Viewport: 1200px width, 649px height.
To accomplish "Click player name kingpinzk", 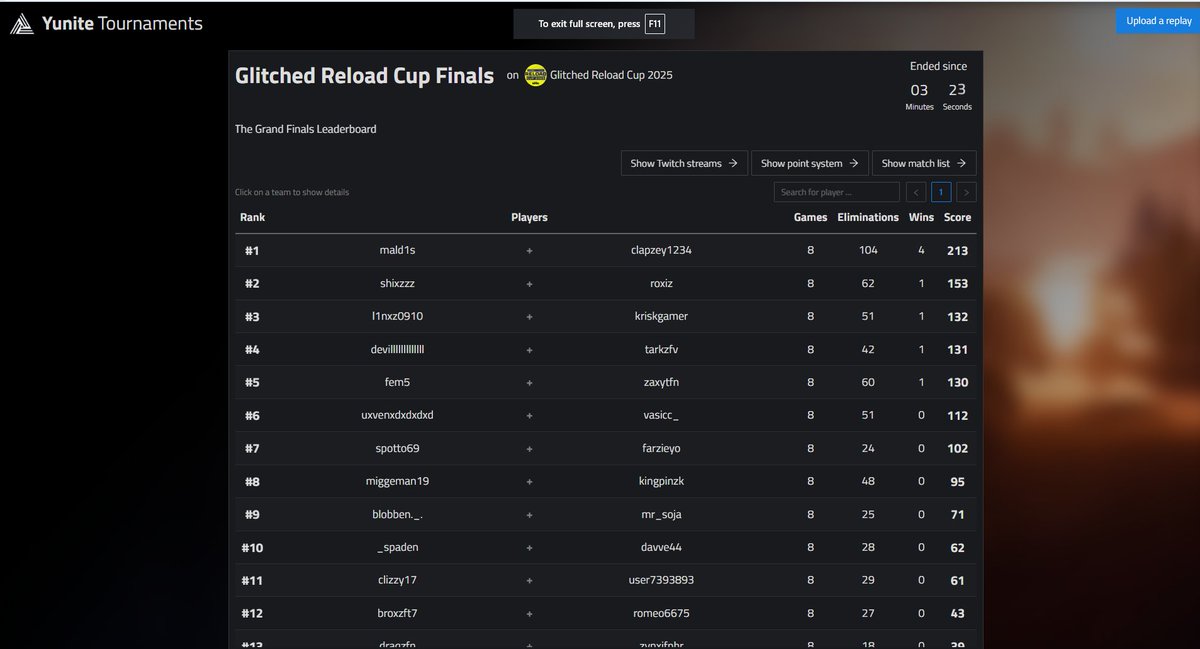I will coord(661,481).
